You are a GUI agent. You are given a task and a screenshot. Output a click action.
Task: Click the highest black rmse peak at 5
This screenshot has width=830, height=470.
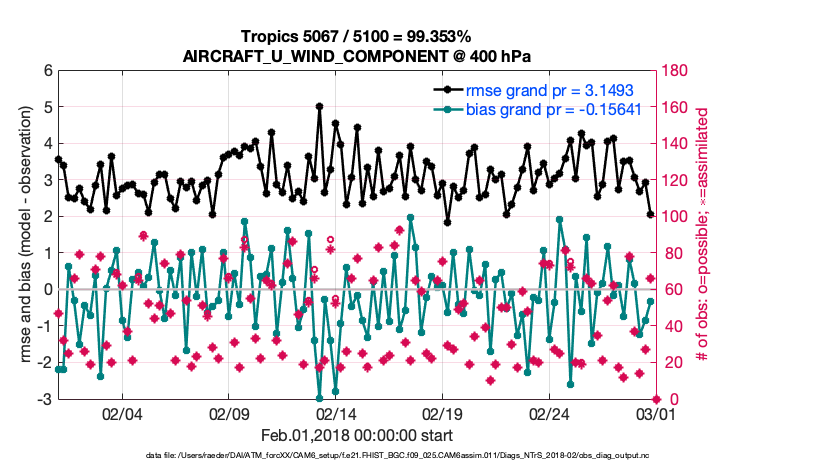[319, 106]
